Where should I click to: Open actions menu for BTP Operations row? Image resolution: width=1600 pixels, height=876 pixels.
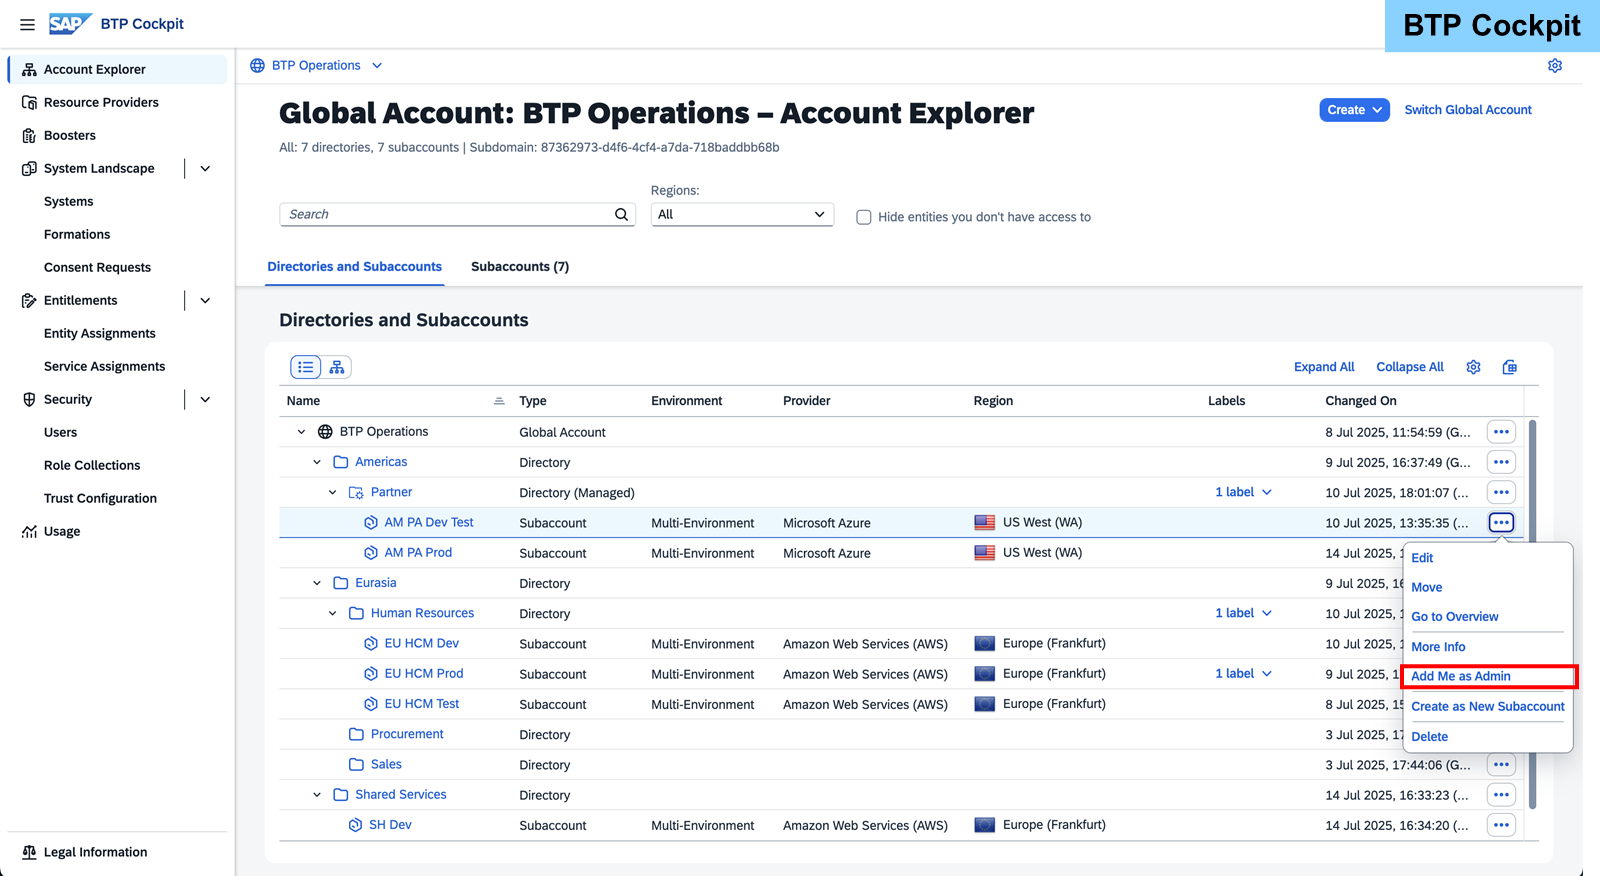(x=1501, y=432)
